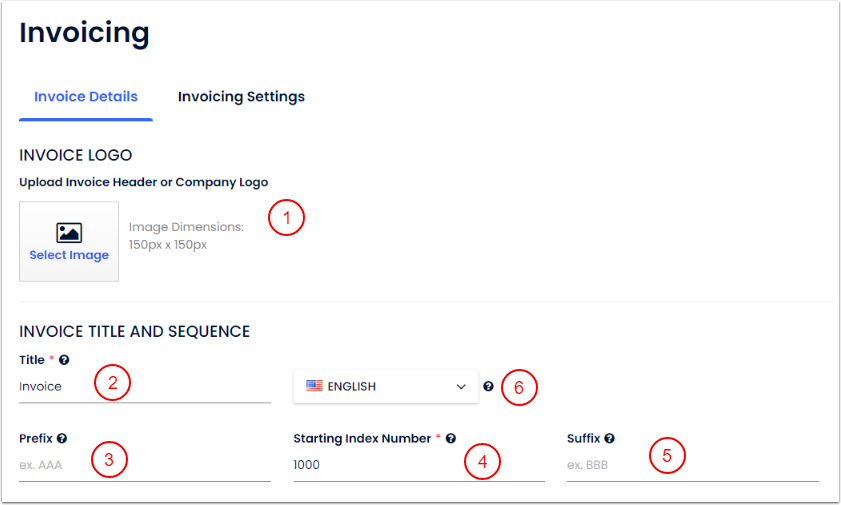Viewport: 841px width, 505px height.
Task: Switch to the Invoice Details tab
Action: click(86, 97)
